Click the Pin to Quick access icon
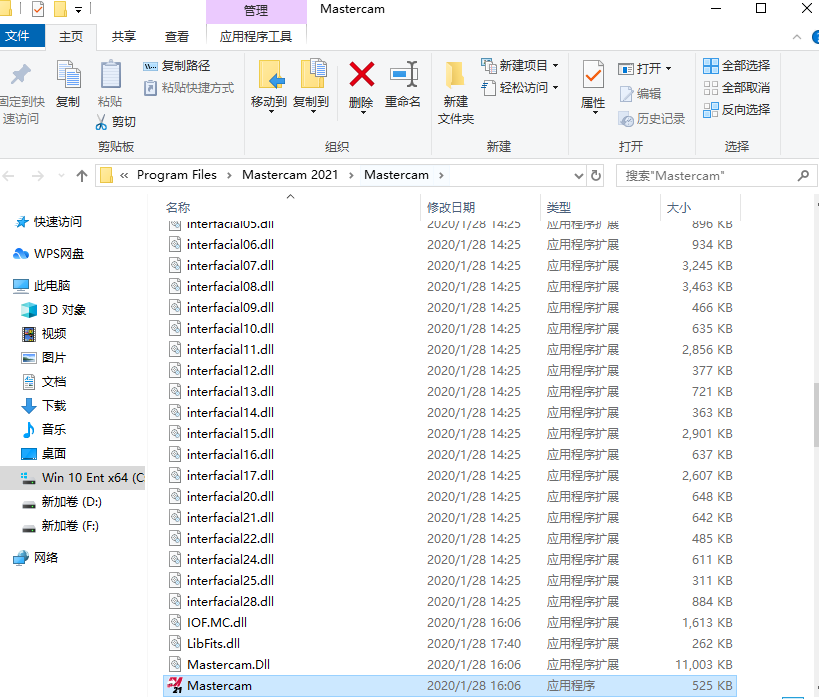Viewport: 819px width, 699px height. pos(21,75)
